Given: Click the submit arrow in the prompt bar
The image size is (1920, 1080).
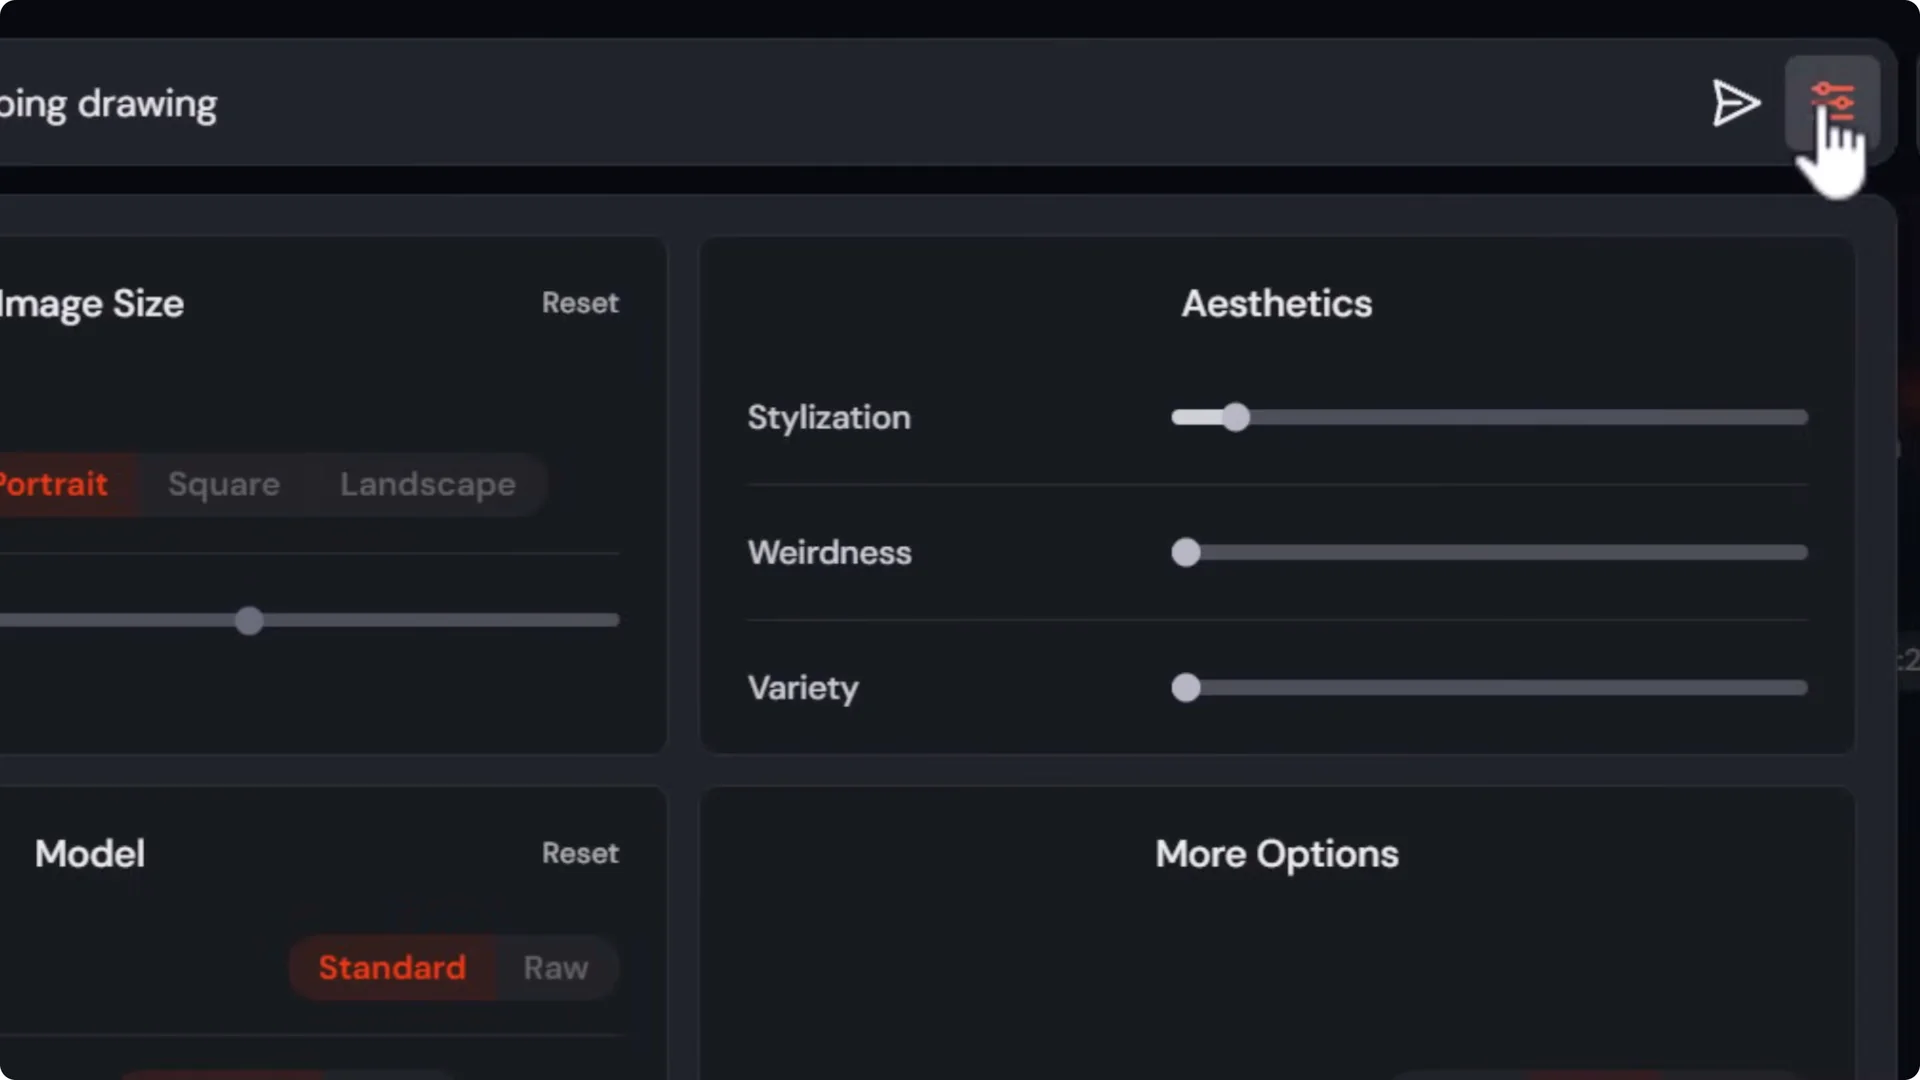Looking at the screenshot, I should pos(1737,103).
